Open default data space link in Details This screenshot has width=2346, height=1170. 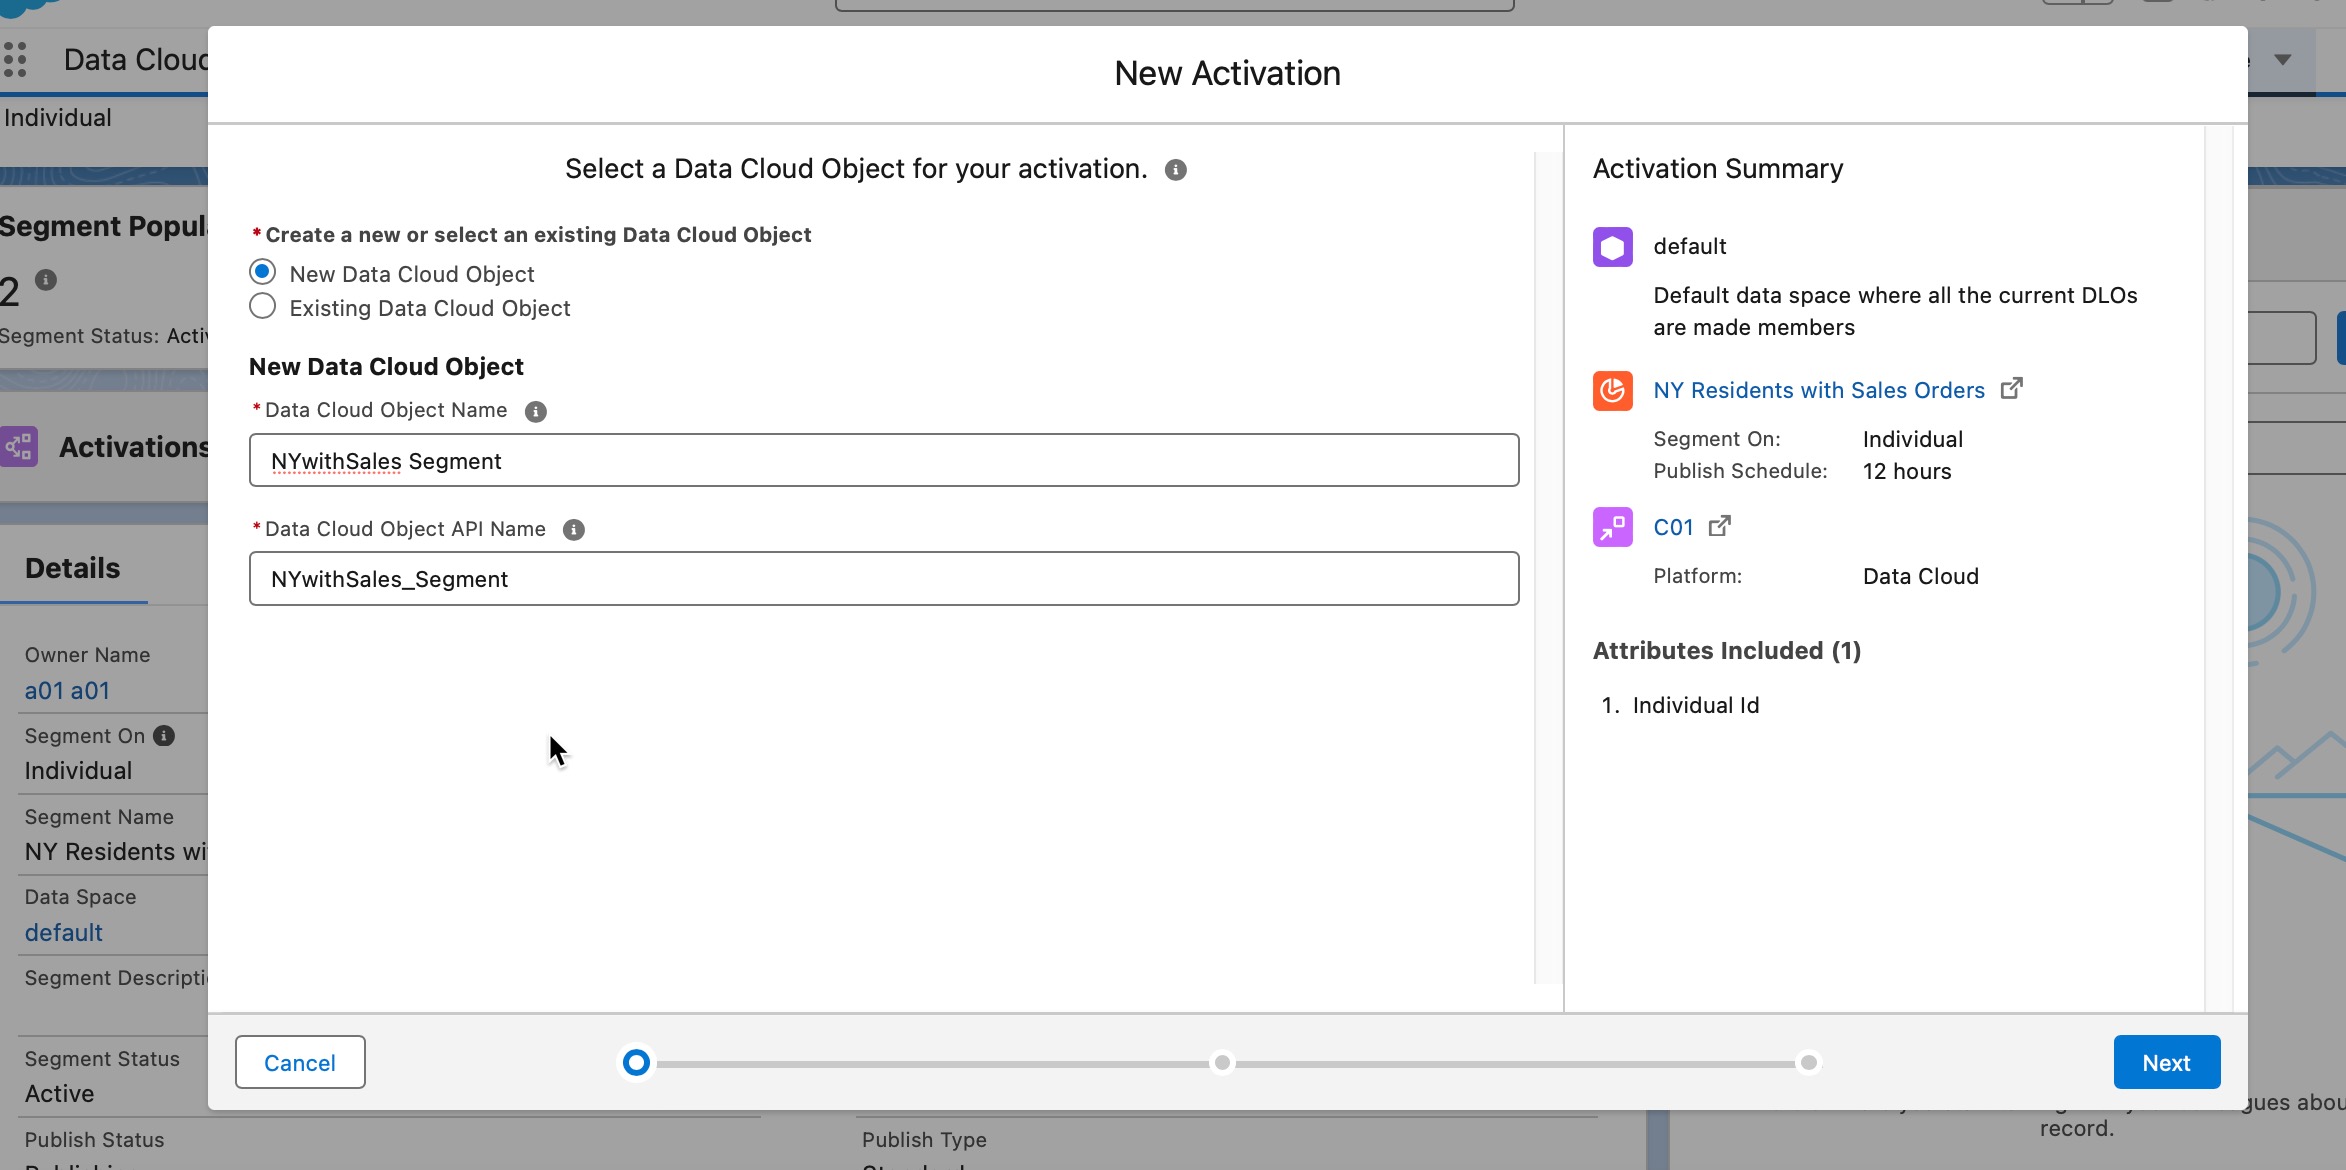[64, 933]
